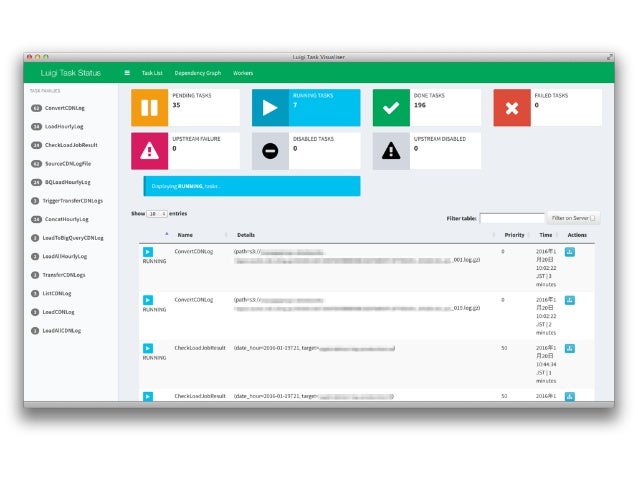Click the window fullscreen arrows icon
The height and width of the screenshot is (479, 638).
[x=609, y=57]
